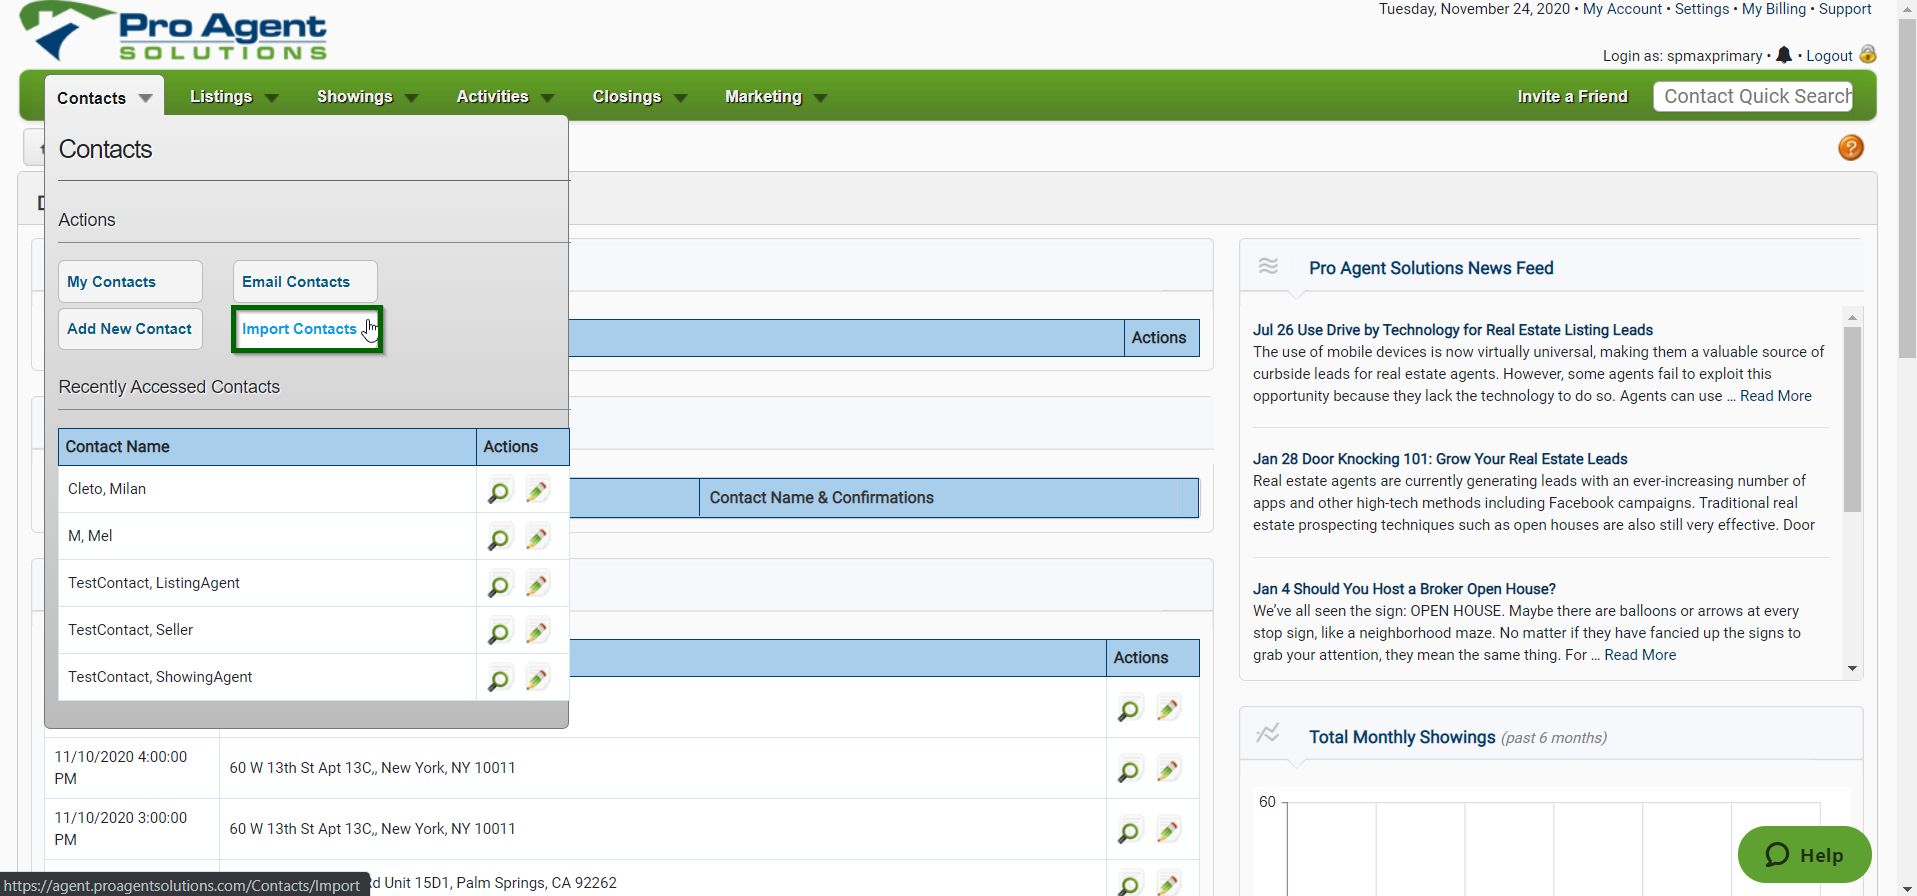
Task: Expand the Activities menu arrow
Action: pyautogui.click(x=548, y=98)
